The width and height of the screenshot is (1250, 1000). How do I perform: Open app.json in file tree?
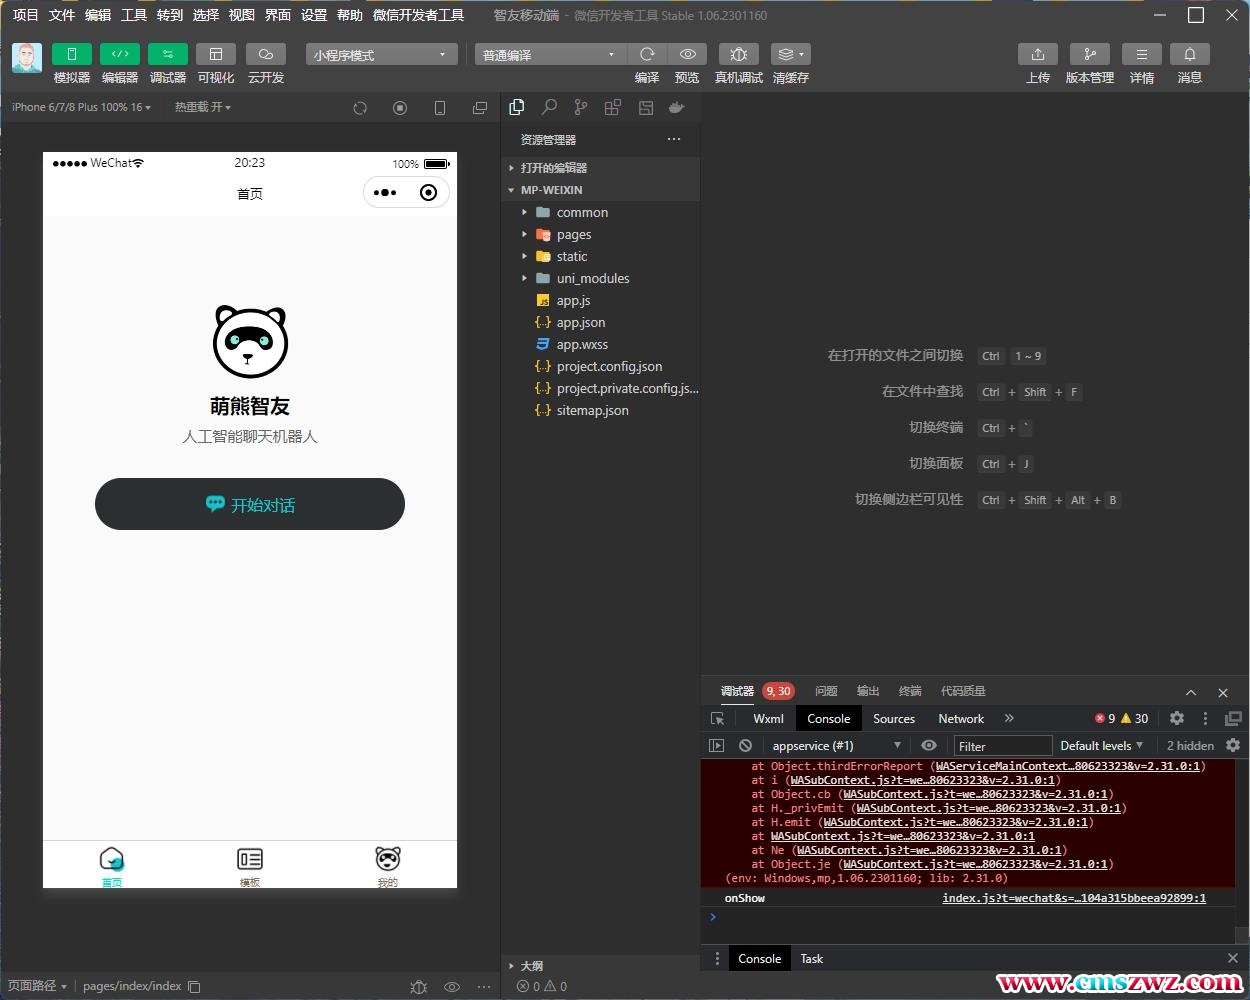[580, 323]
